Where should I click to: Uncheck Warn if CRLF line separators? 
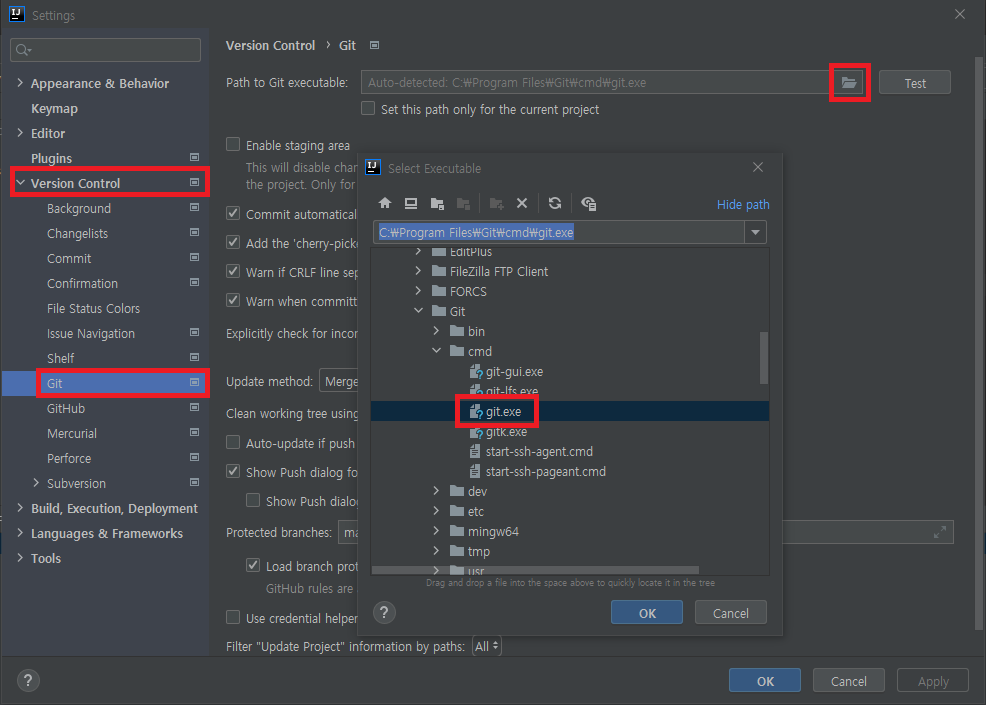[x=233, y=271]
